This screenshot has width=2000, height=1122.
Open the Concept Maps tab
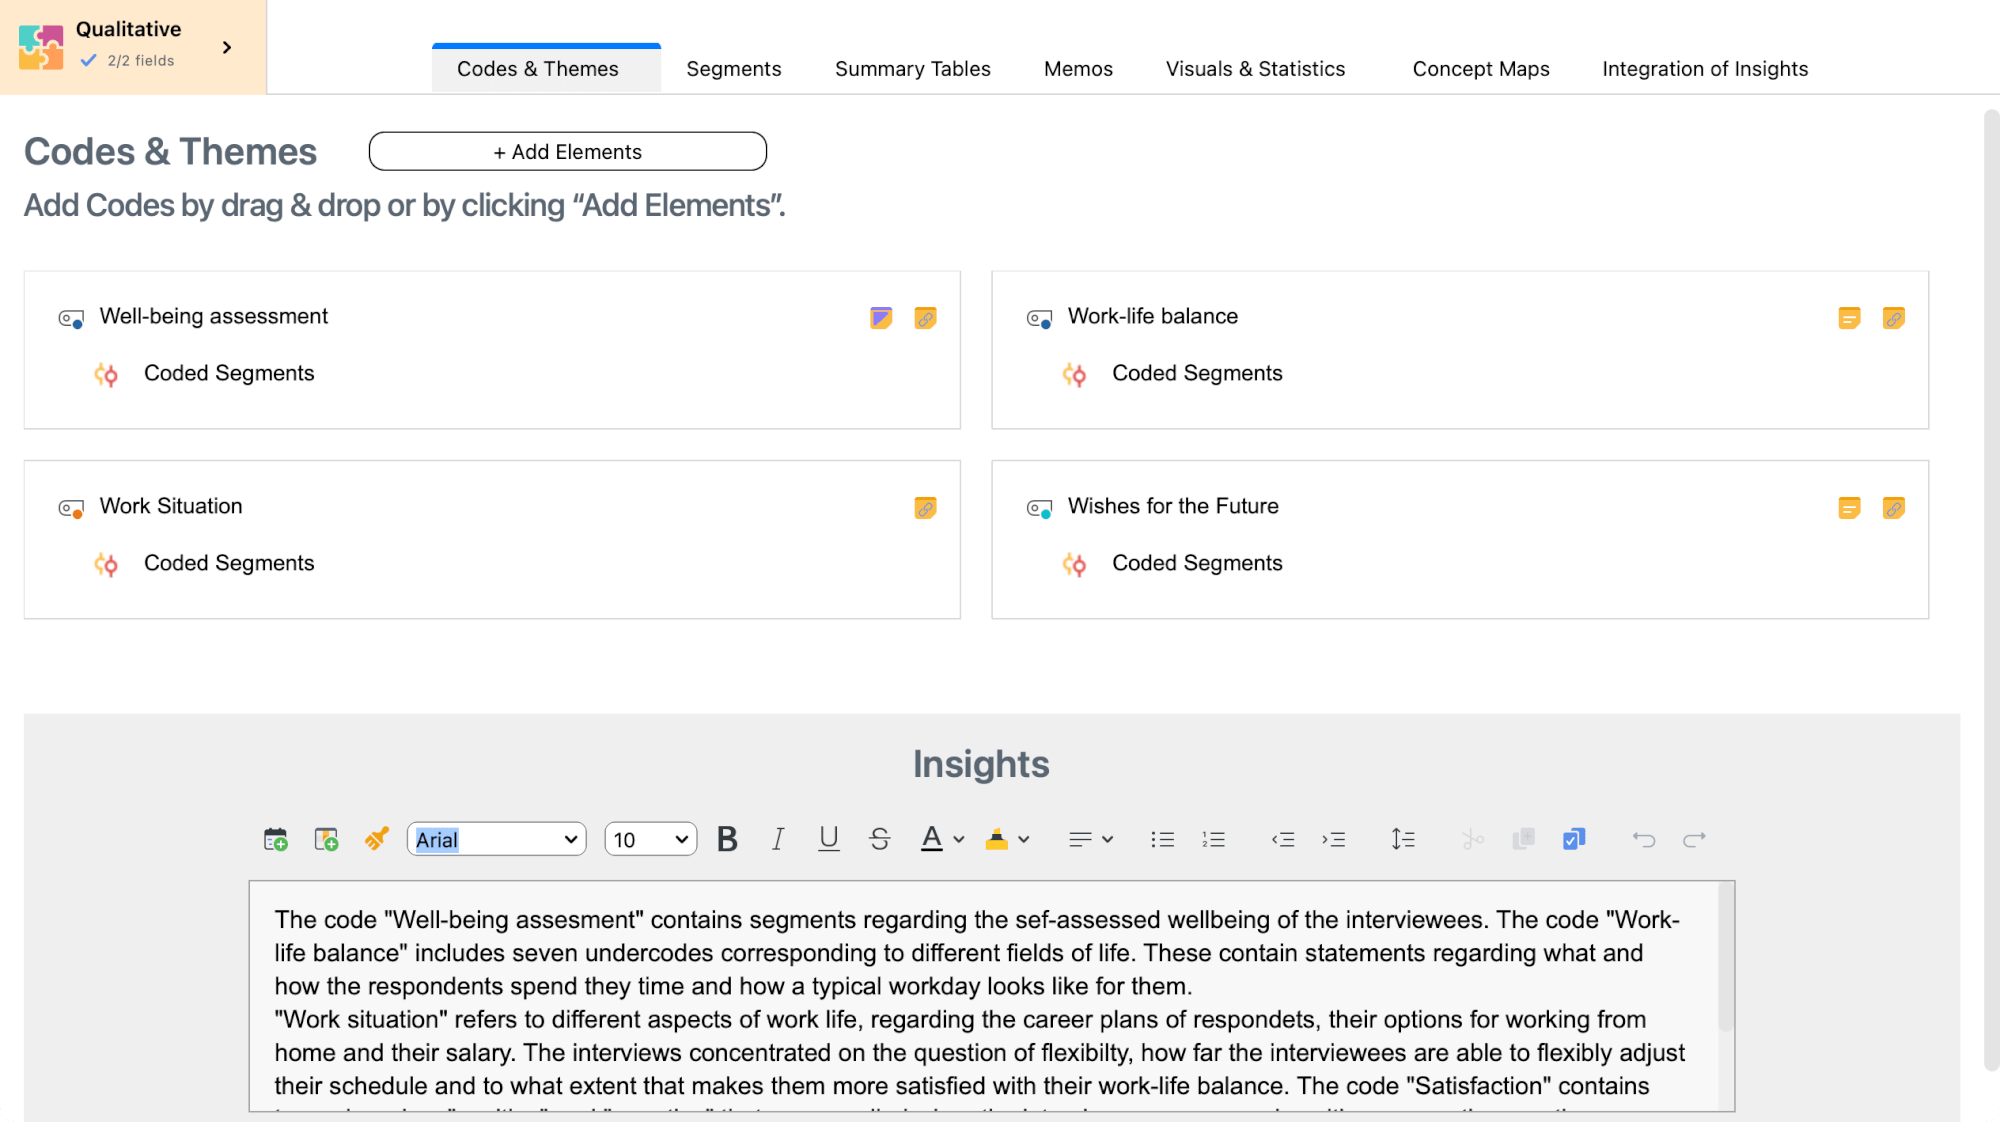coord(1480,69)
